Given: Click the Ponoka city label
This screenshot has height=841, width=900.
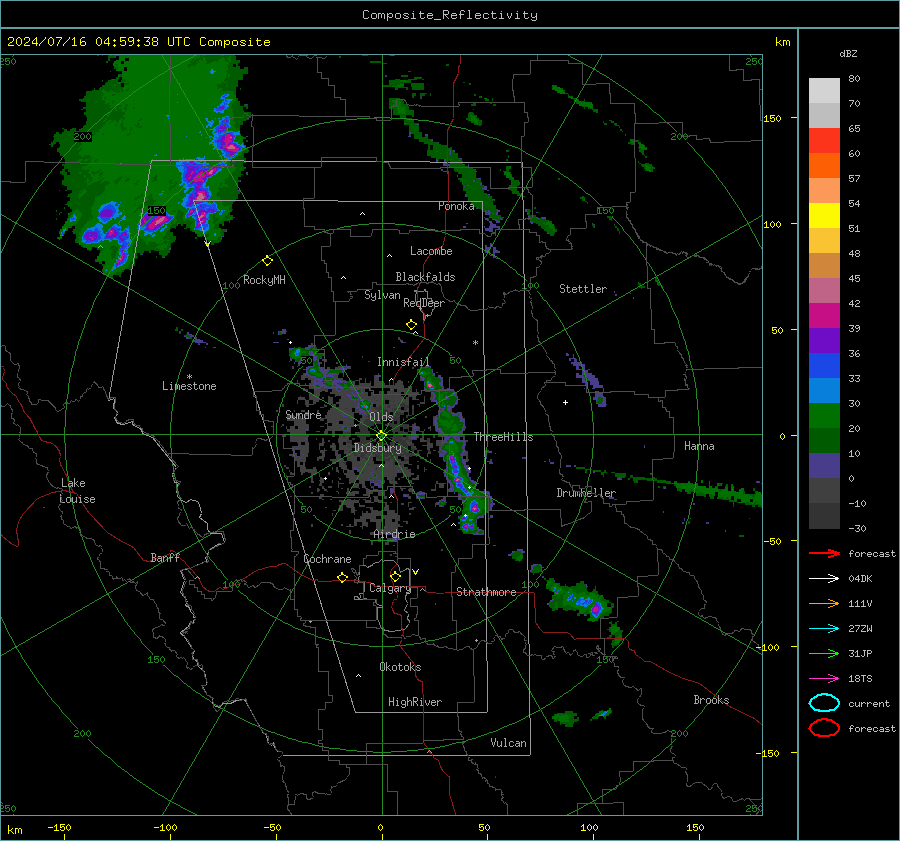Looking at the screenshot, I should point(456,206).
